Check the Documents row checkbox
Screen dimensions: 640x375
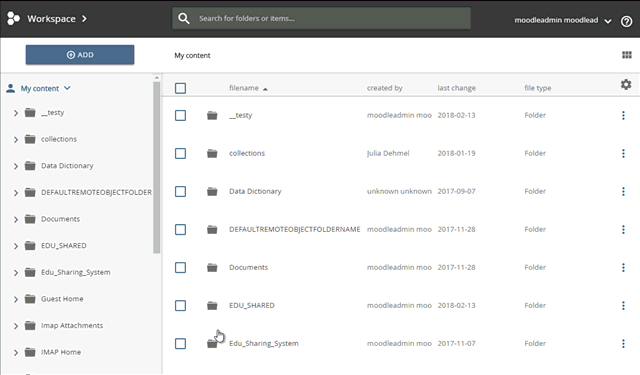click(180, 268)
